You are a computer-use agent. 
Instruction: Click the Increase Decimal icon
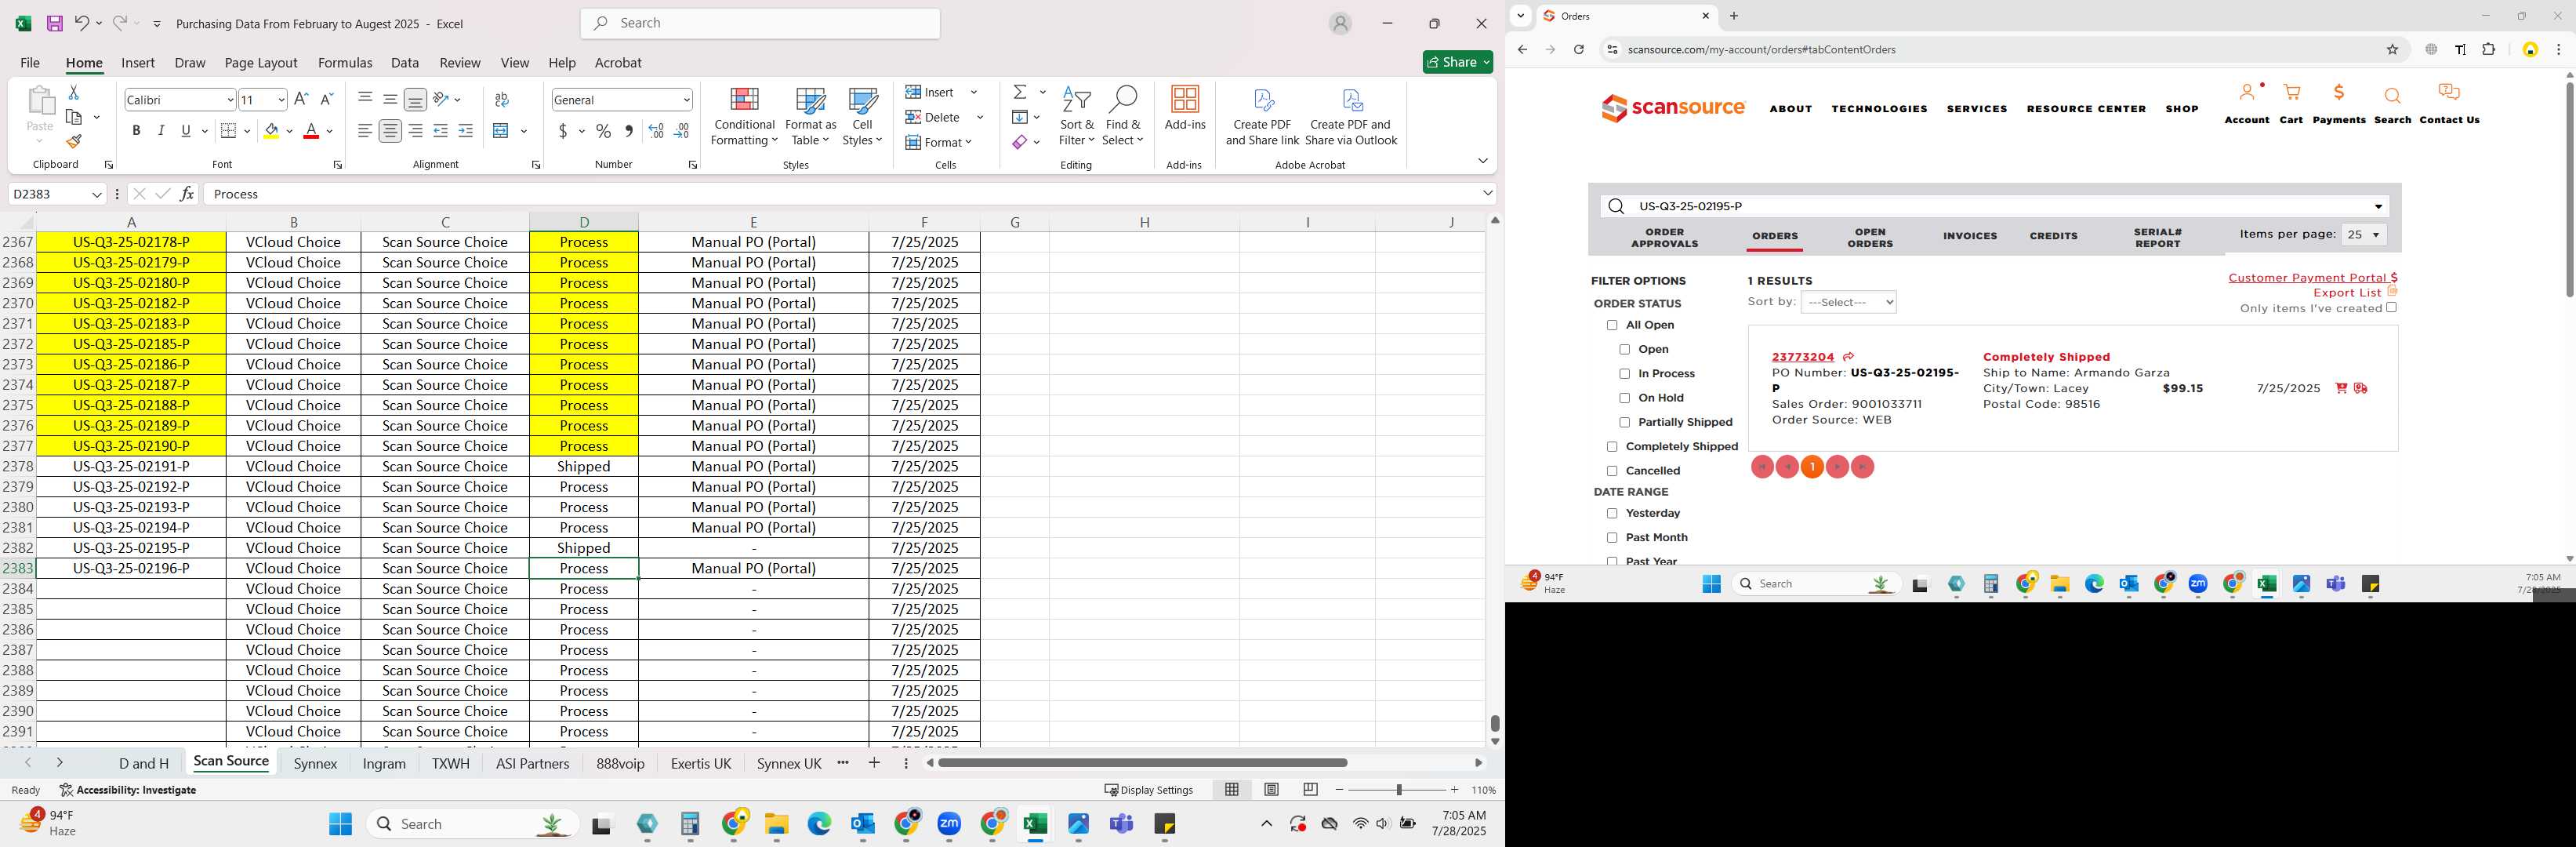tap(656, 131)
